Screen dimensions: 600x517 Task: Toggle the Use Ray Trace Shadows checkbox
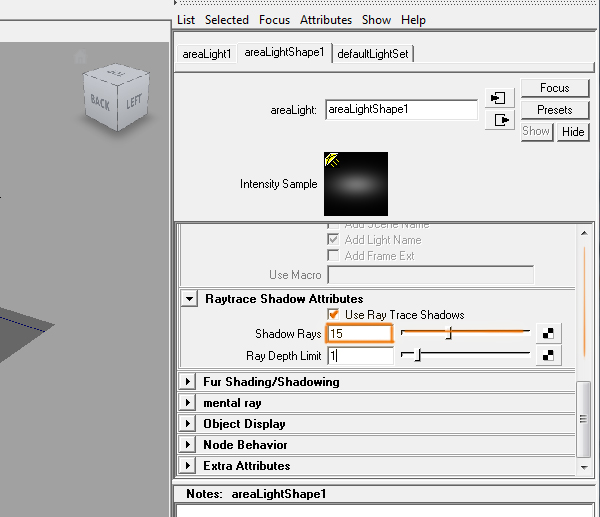click(333, 315)
